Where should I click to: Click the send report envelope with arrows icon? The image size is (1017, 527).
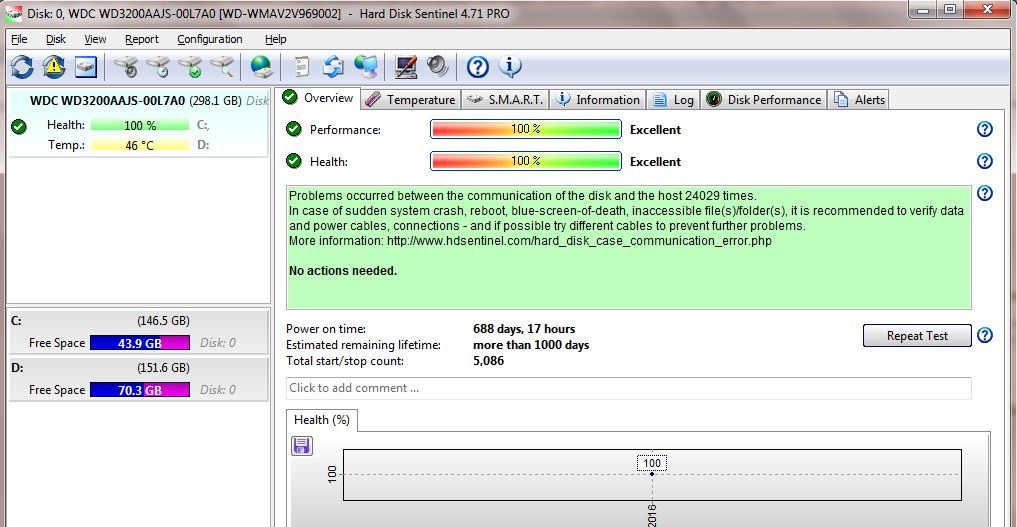point(333,67)
